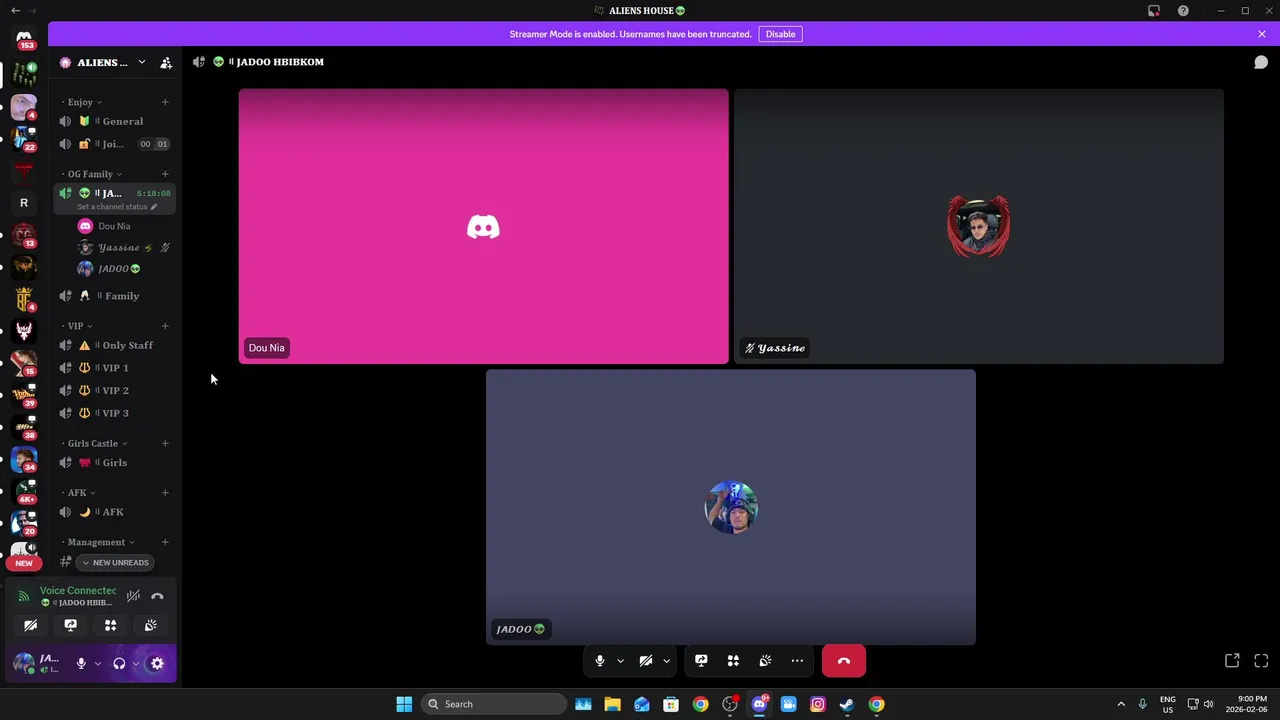
Task: Join the Girls voice channel
Action: [x=115, y=462]
